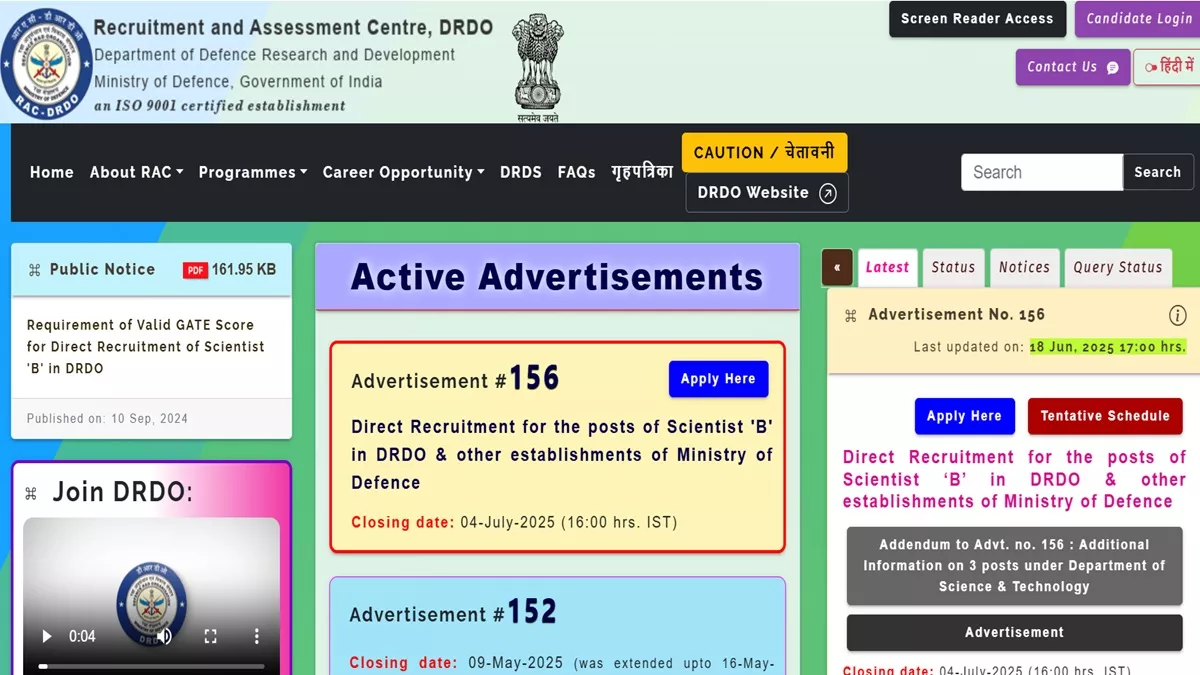
Task: Switch to the Query Status tab
Action: [1118, 268]
